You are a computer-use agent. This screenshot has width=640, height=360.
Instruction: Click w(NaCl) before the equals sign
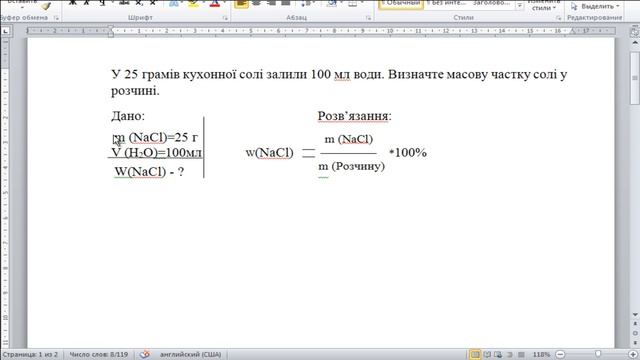point(269,153)
